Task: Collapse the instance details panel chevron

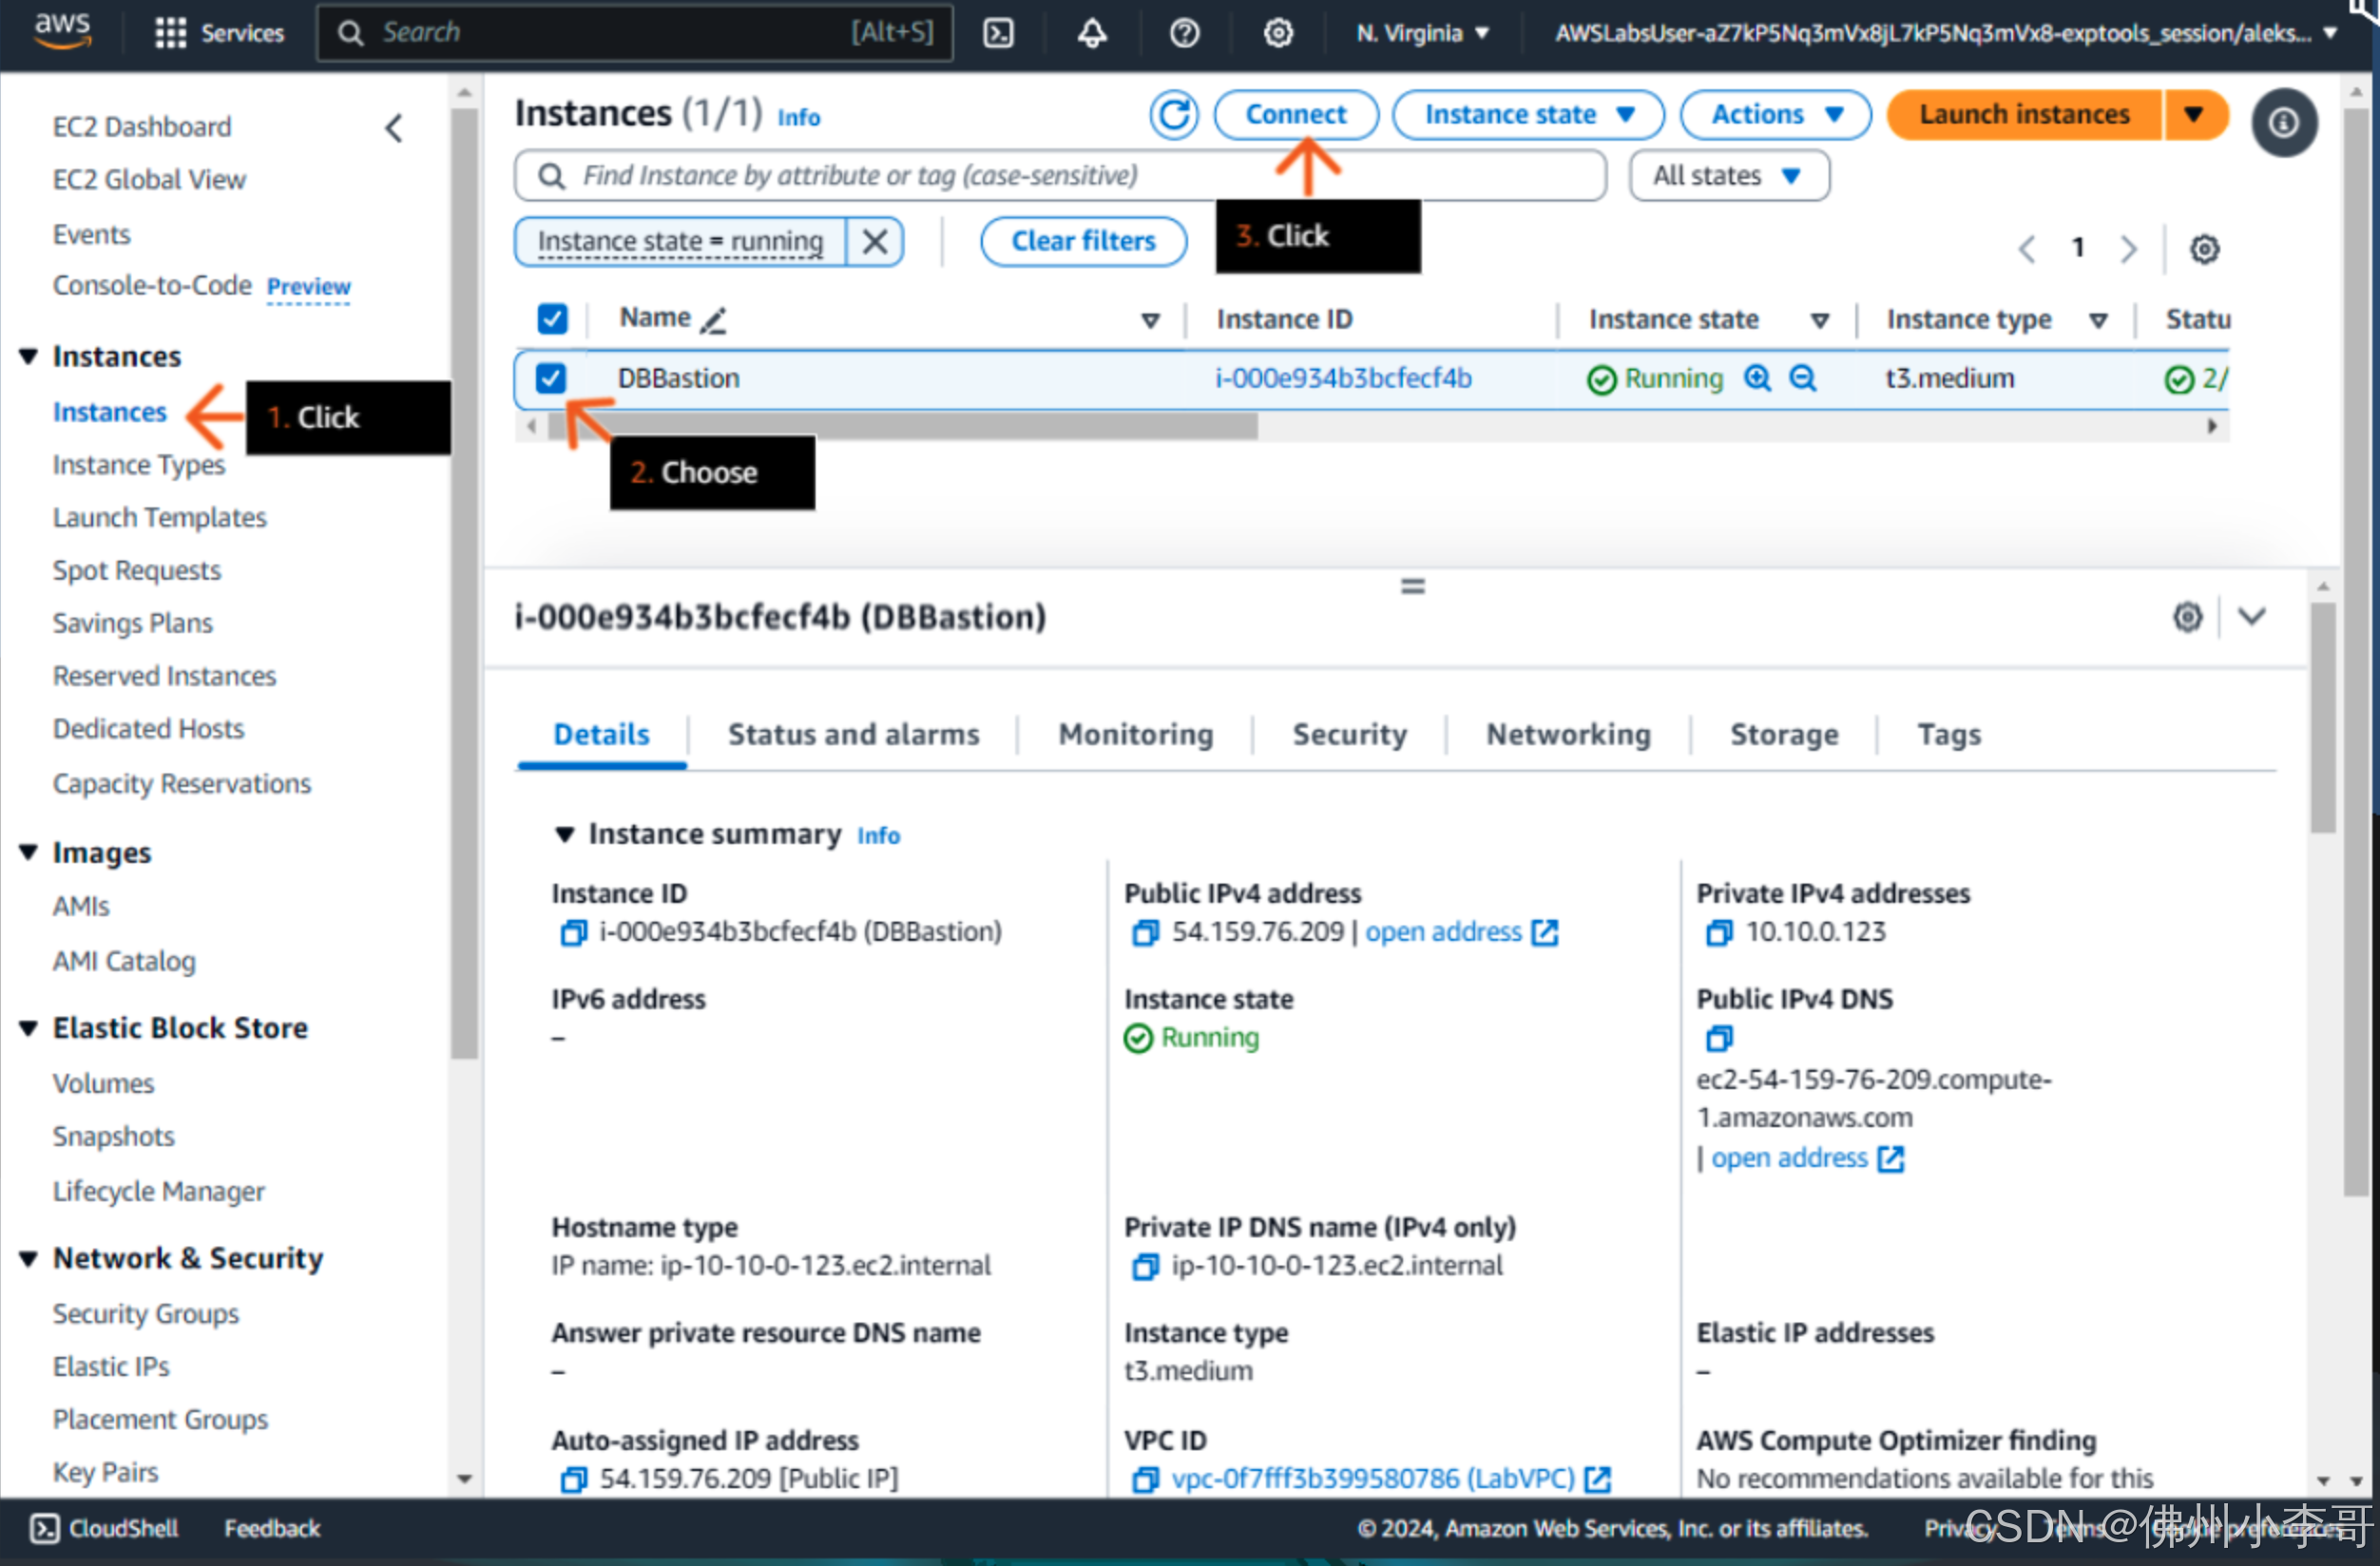Action: click(x=2251, y=616)
